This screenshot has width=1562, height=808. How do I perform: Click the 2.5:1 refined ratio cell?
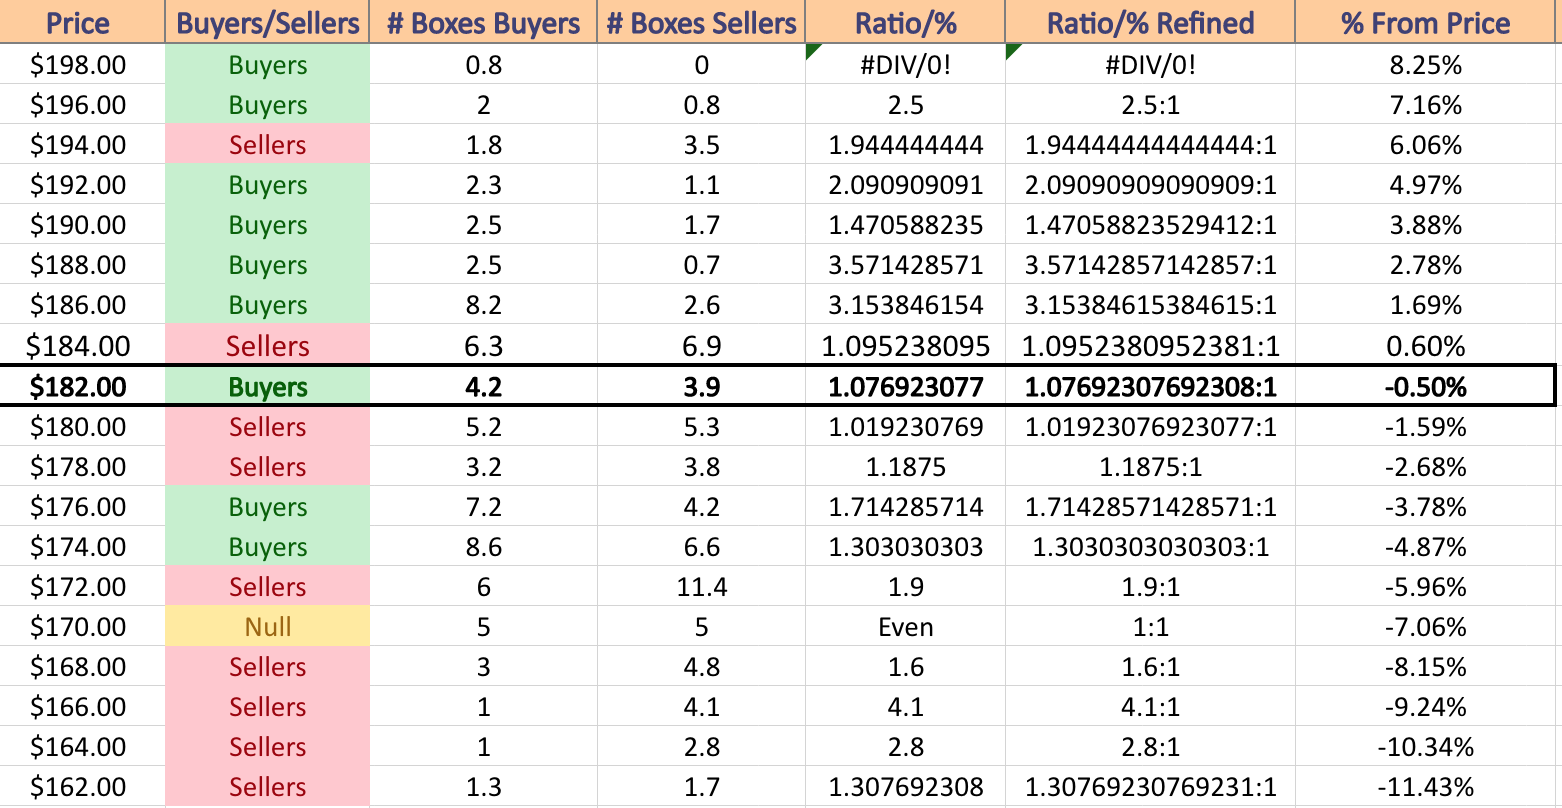tap(1150, 105)
